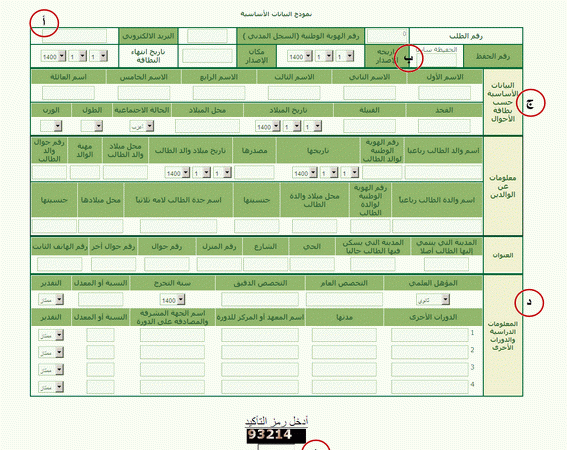Open the التقدير grade dropdown for course row 4
The height and width of the screenshot is (450, 567).
tap(51, 387)
